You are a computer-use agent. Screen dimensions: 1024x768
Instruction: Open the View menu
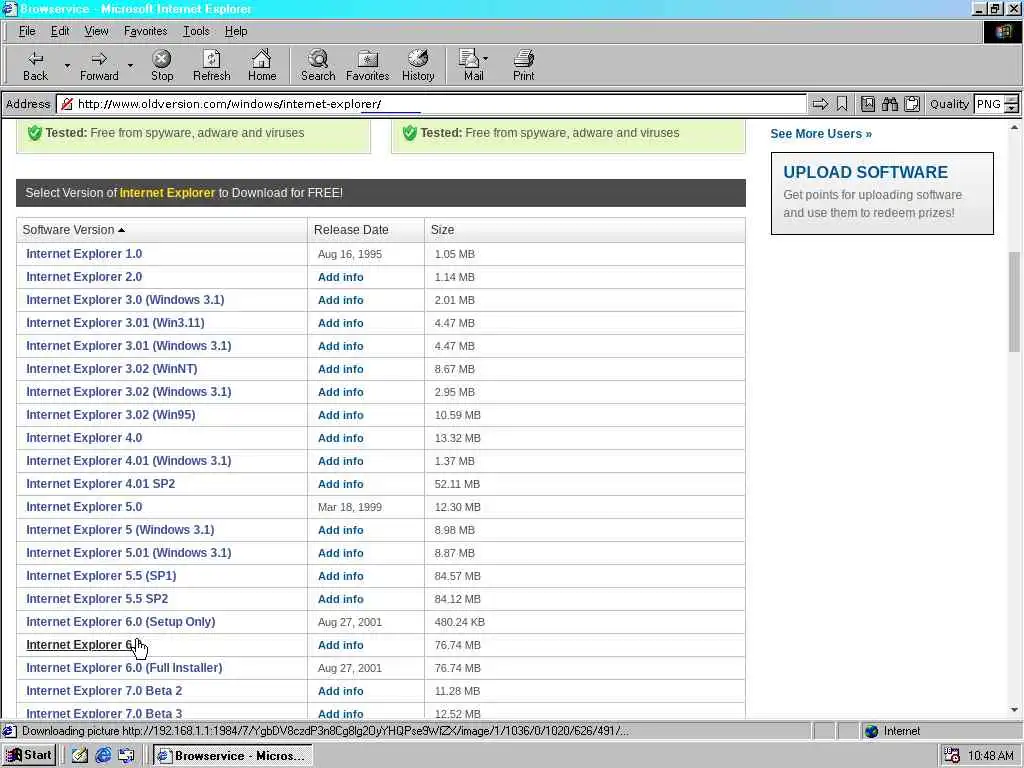[97, 31]
